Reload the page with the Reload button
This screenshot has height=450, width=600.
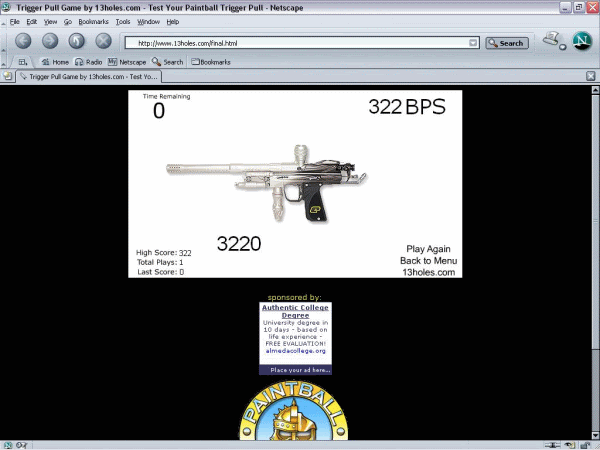click(77, 41)
